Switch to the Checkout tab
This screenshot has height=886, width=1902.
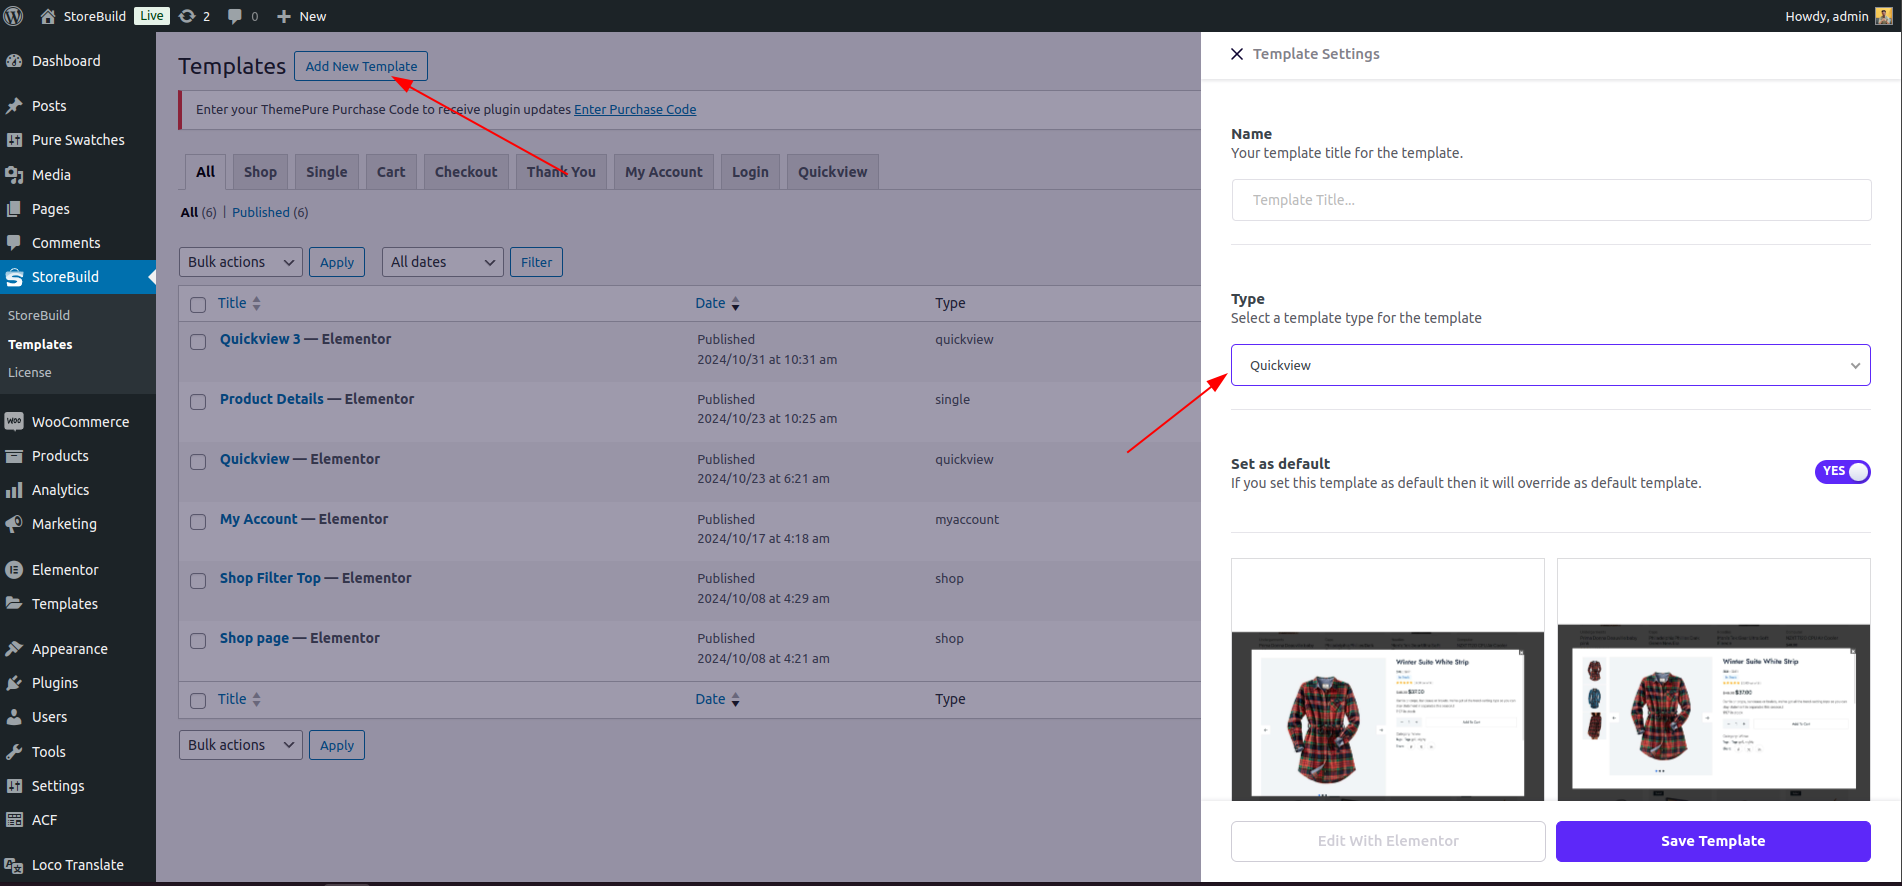tap(466, 172)
